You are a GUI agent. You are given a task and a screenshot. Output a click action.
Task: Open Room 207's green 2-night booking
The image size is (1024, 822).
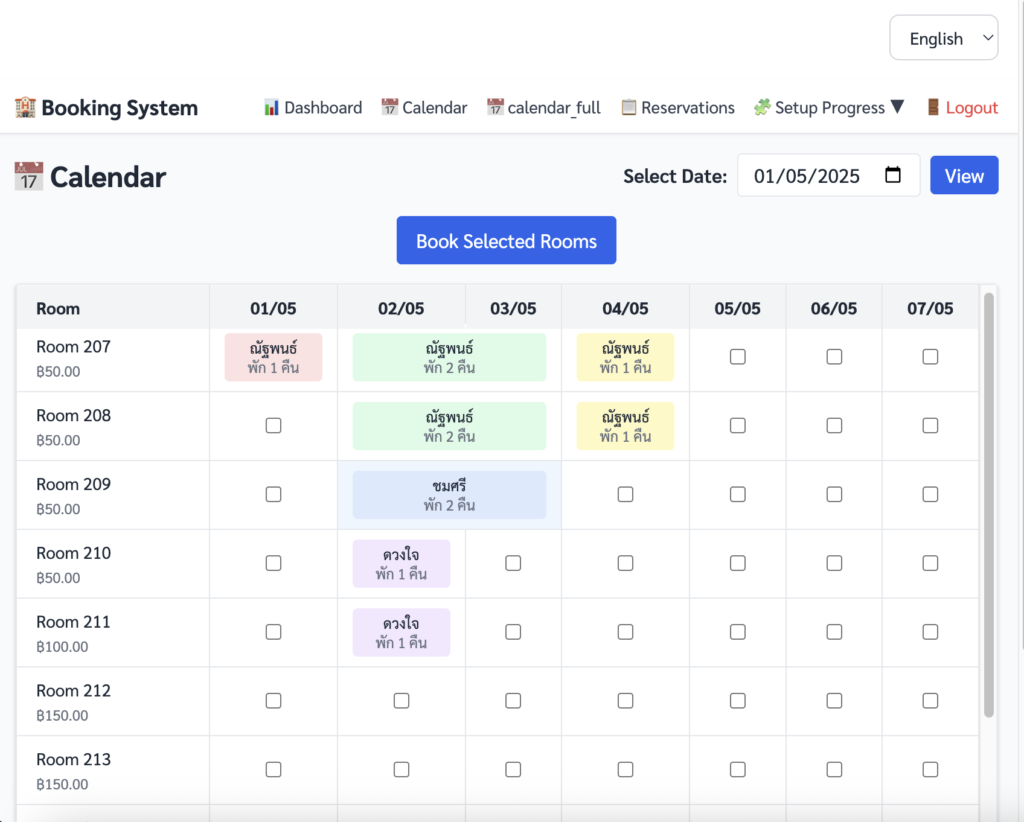click(x=449, y=357)
